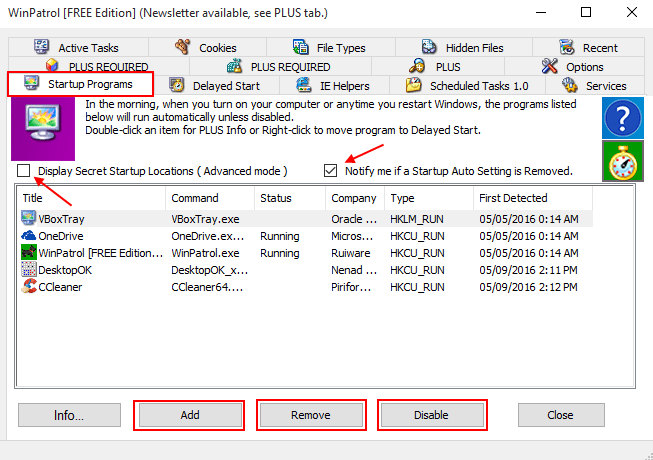Enable Display Secret Startup Locations checkbox
The height and width of the screenshot is (460, 653).
pos(24,170)
